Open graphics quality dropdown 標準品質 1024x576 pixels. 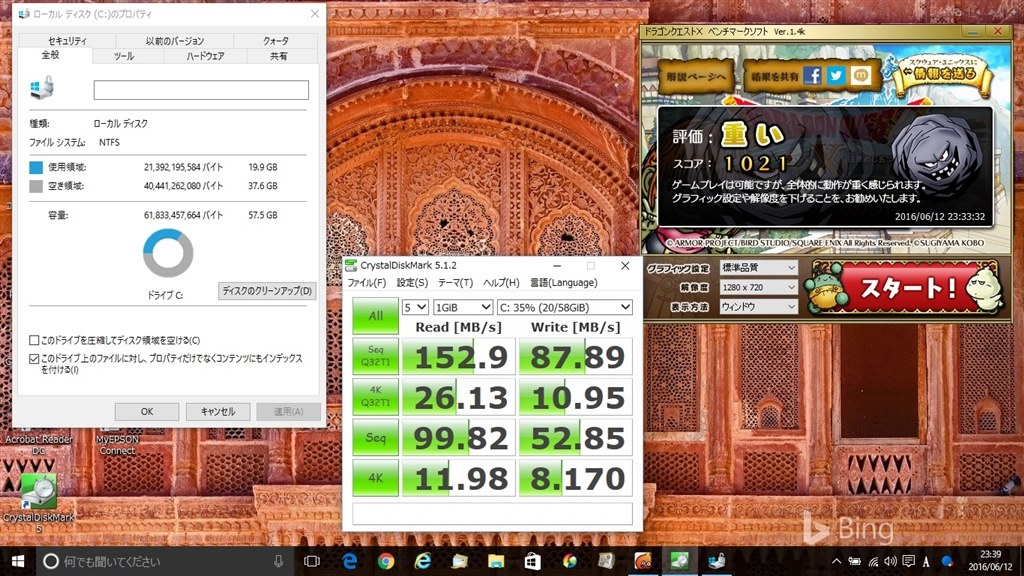point(758,268)
